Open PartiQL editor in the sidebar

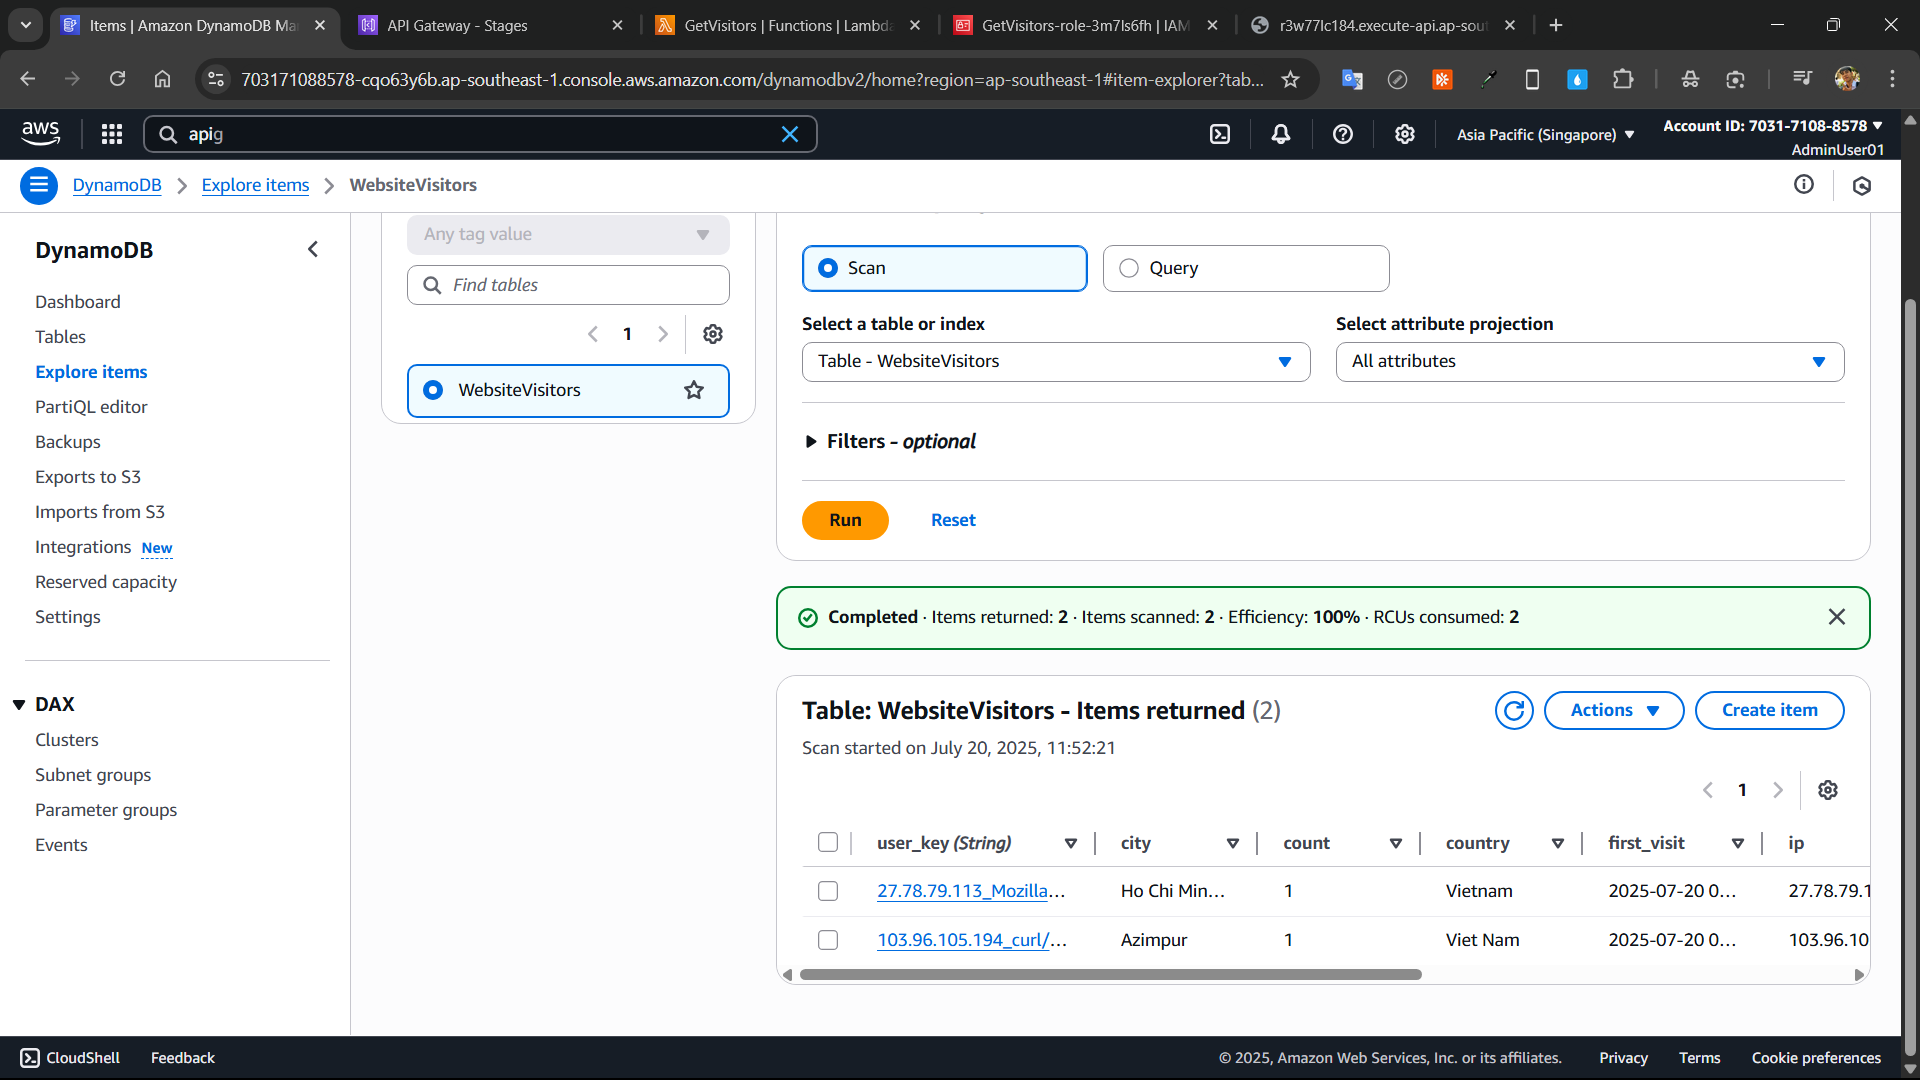pyautogui.click(x=91, y=407)
